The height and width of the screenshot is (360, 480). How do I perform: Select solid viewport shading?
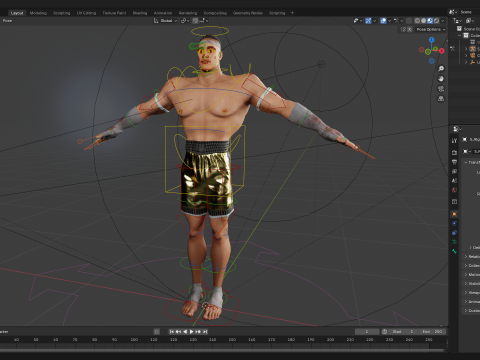pyautogui.click(x=424, y=21)
